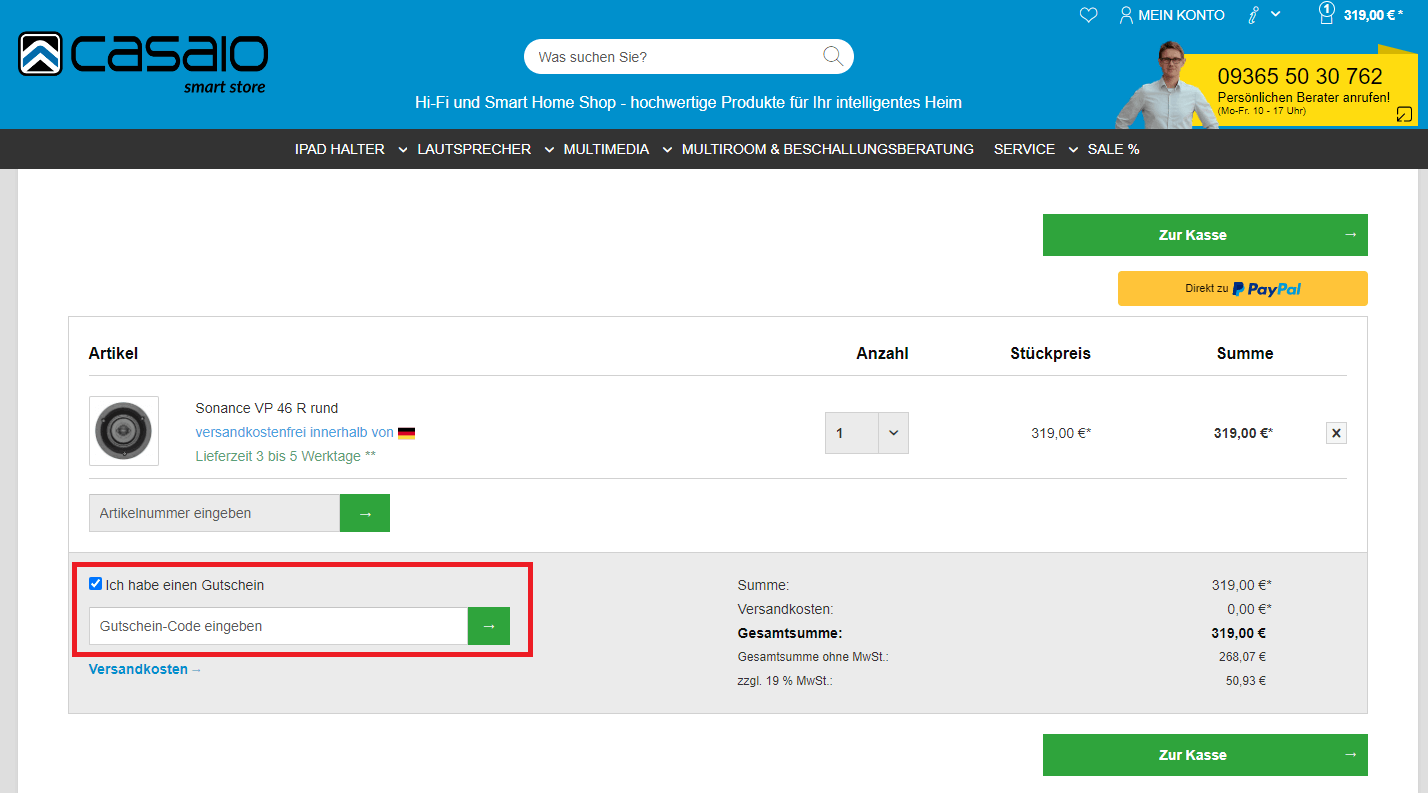Image resolution: width=1428 pixels, height=793 pixels.
Task: Open MULTIMEDIA menu
Action: 606,149
